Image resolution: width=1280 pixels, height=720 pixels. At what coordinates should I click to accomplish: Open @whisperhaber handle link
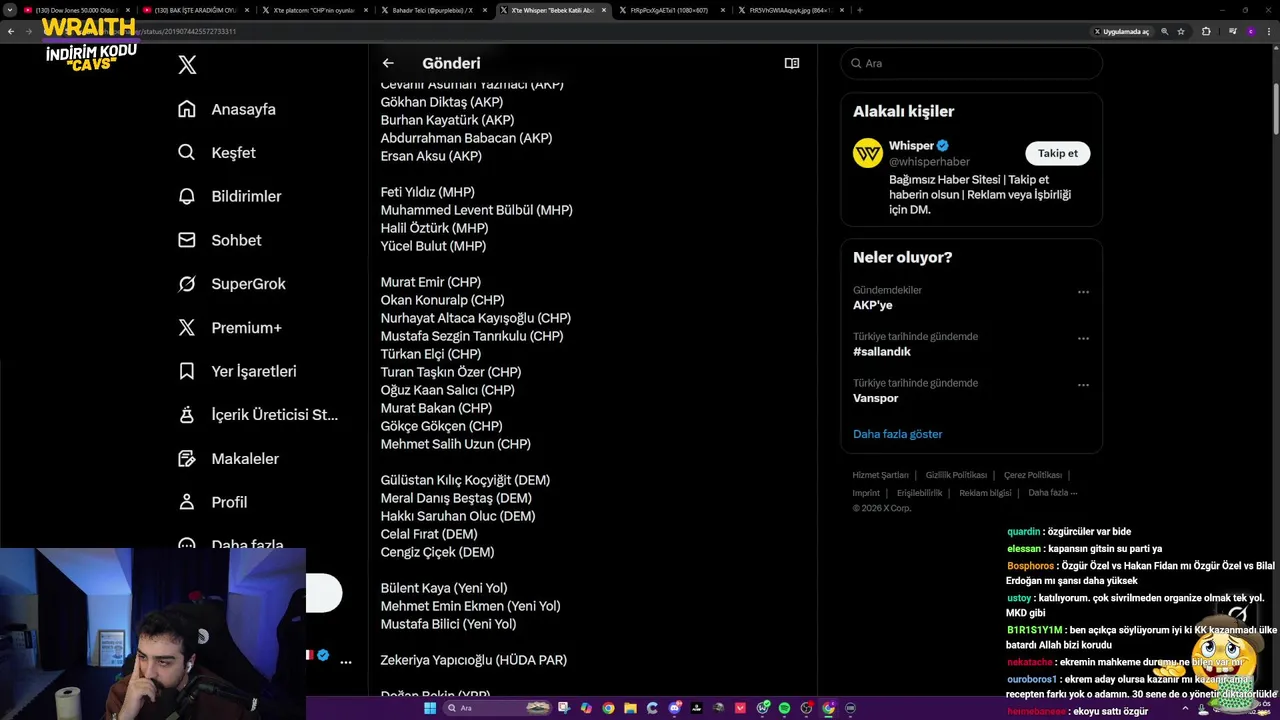coord(929,162)
